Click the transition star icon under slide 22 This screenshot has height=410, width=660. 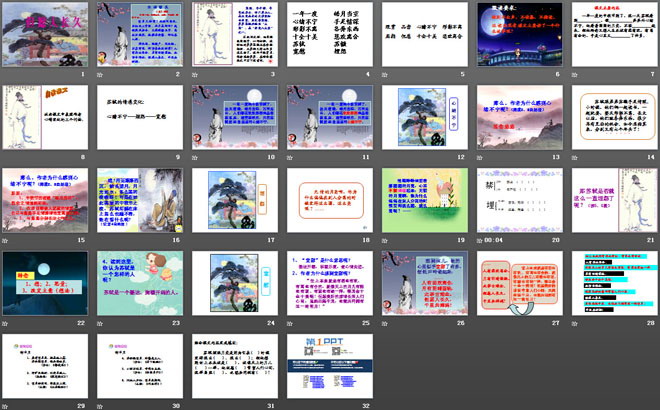(5, 323)
